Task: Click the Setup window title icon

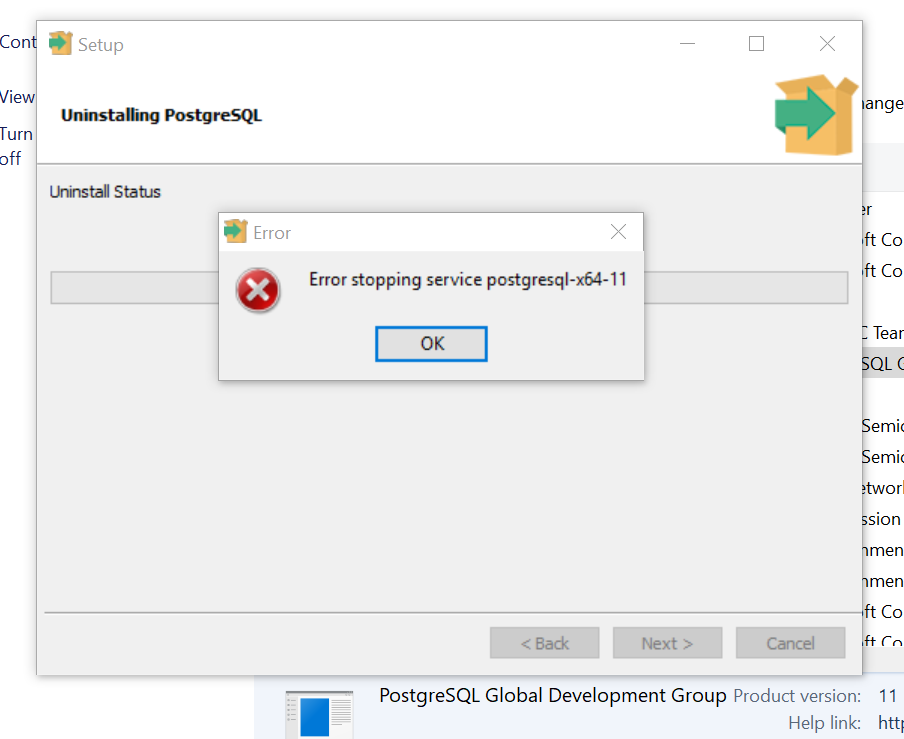Action: tap(61, 43)
